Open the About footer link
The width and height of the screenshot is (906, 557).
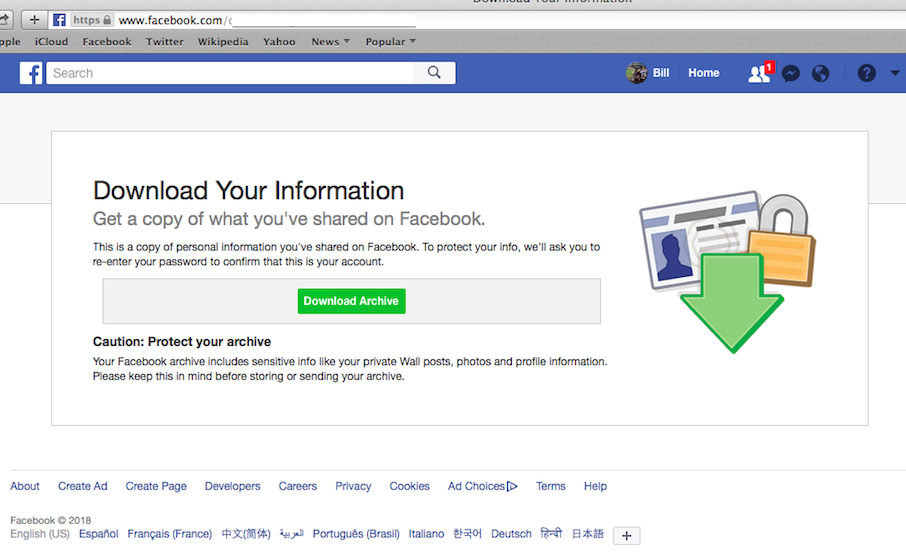[25, 487]
